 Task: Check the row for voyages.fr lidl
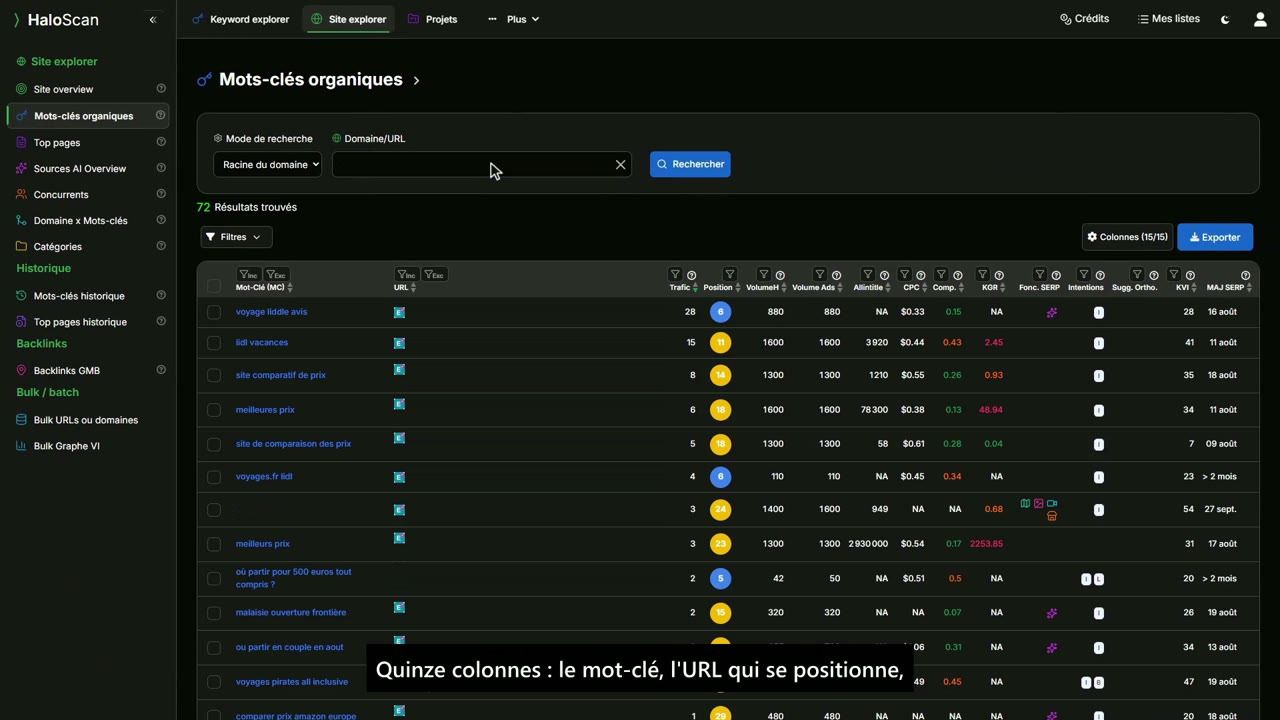[x=214, y=477]
